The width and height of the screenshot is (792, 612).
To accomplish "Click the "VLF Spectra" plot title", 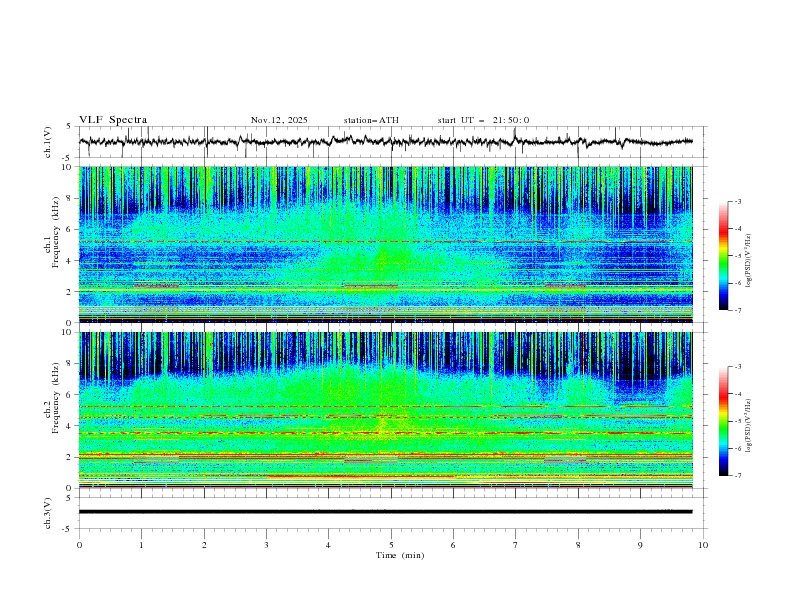I will pos(113,120).
